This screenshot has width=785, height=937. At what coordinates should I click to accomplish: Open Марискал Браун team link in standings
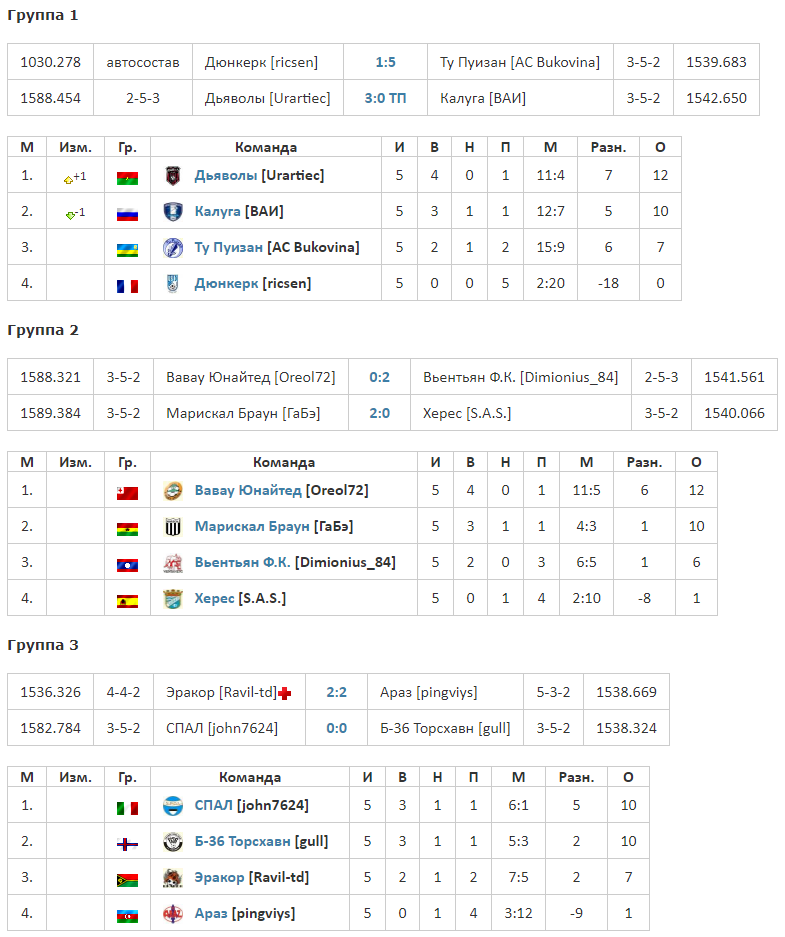coord(252,526)
